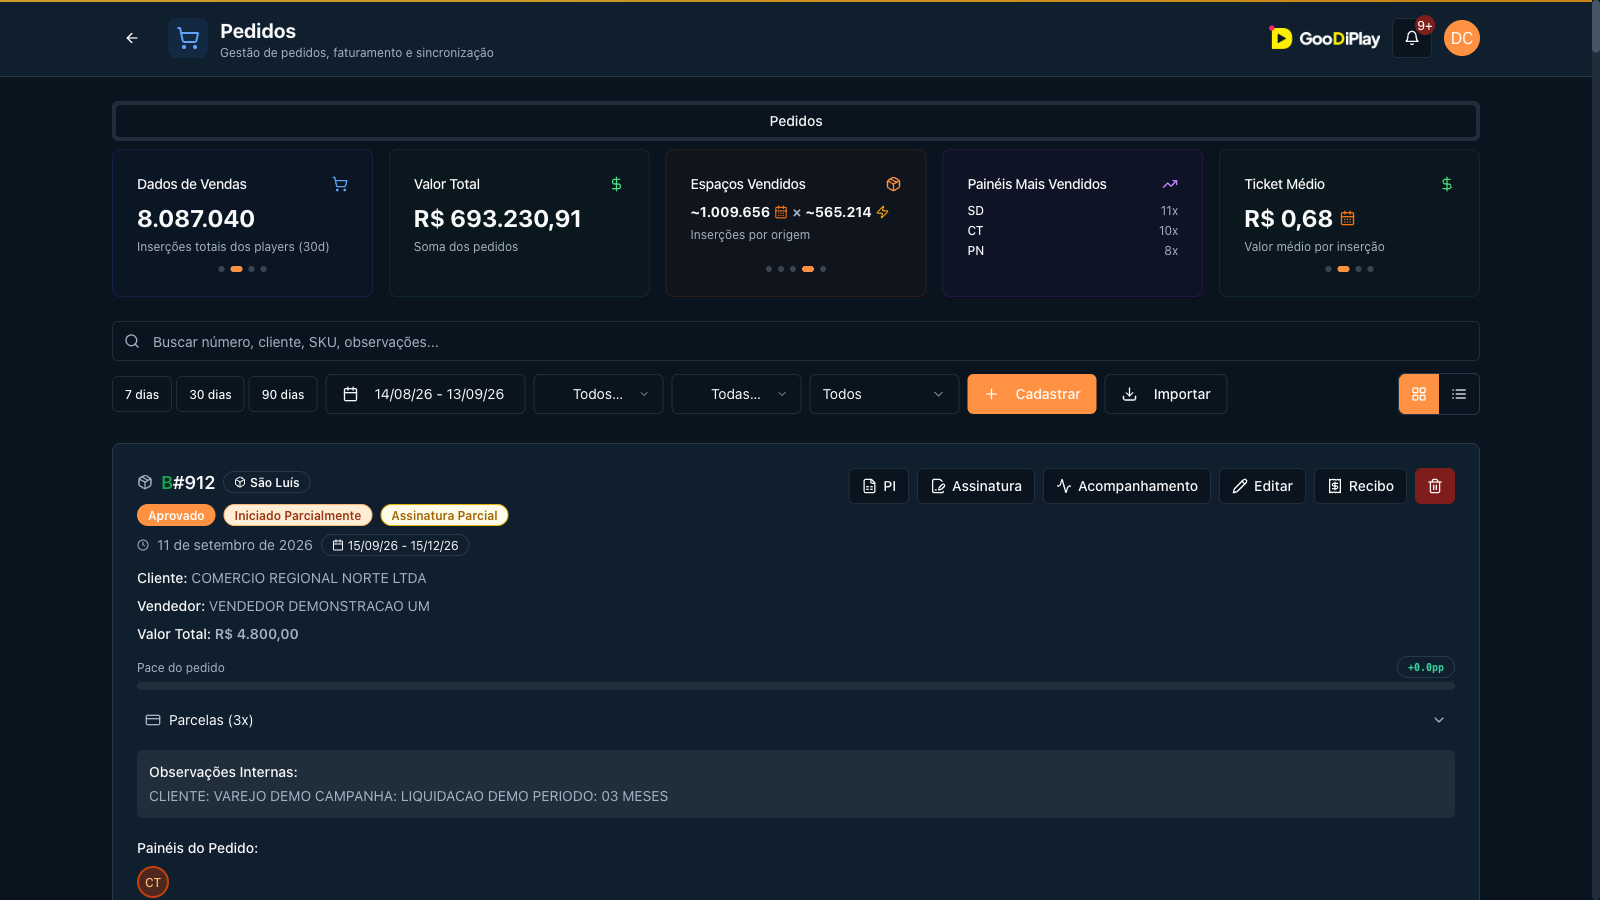
Task: Click trend icon in Painéis Mais Vendidos card
Action: pos(1170,184)
